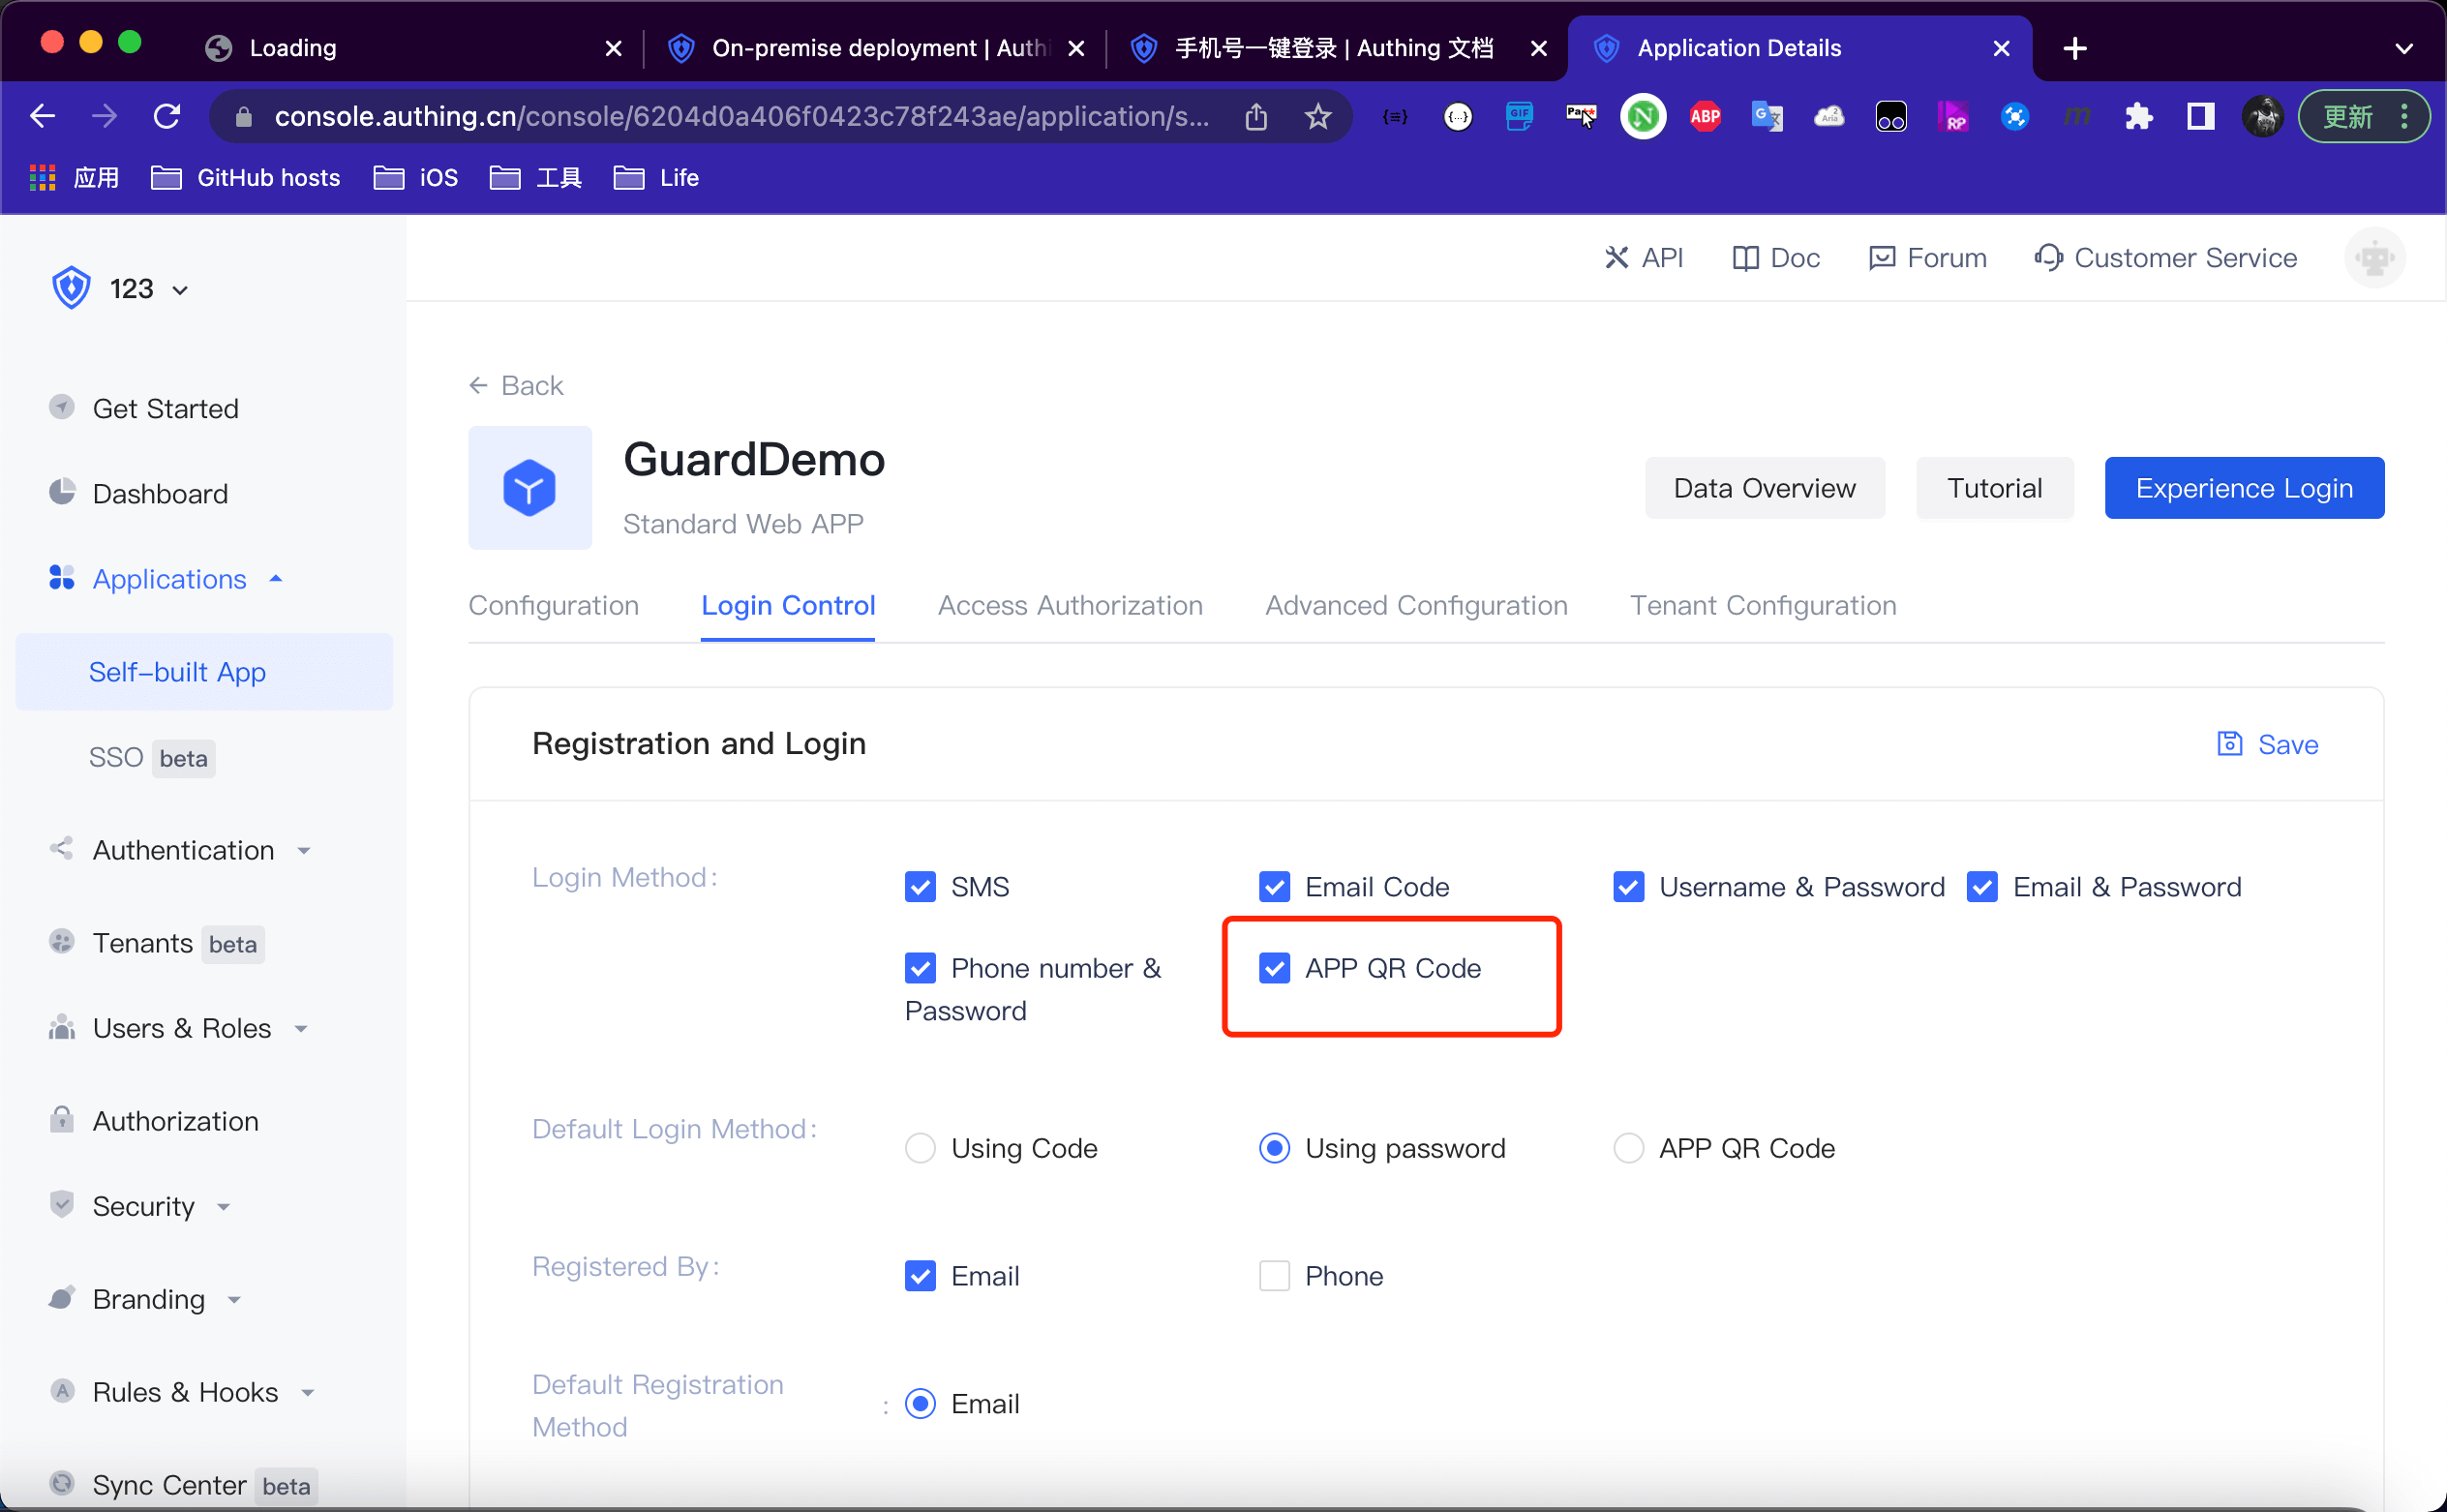This screenshot has height=1512, width=2447.
Task: Open the browser extensions puzzle icon
Action: [2138, 117]
